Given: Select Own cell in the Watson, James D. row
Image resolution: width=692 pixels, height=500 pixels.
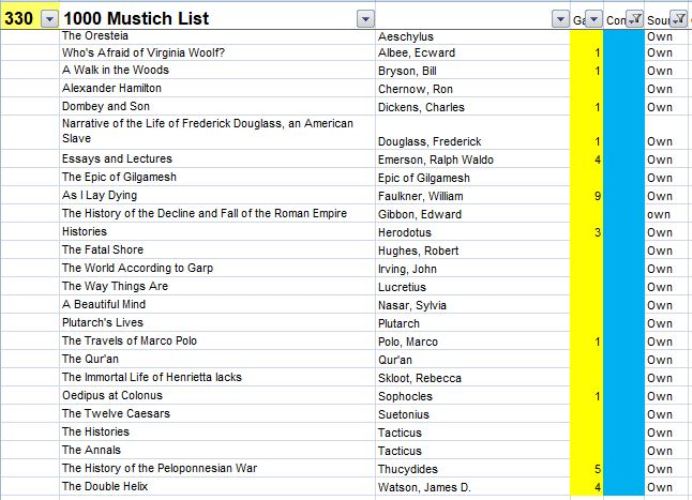Looking at the screenshot, I should (667, 486).
